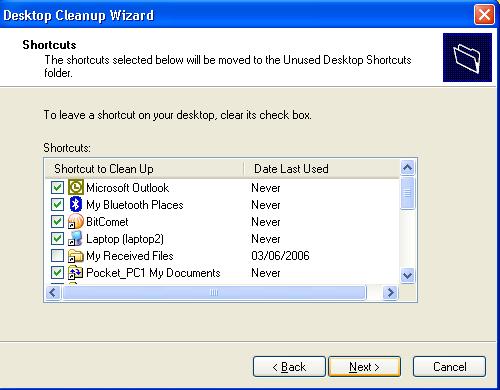Click the My Bluetooth Places Bluetooth icon
Screen dimensions: 500x390
[x=76, y=204]
